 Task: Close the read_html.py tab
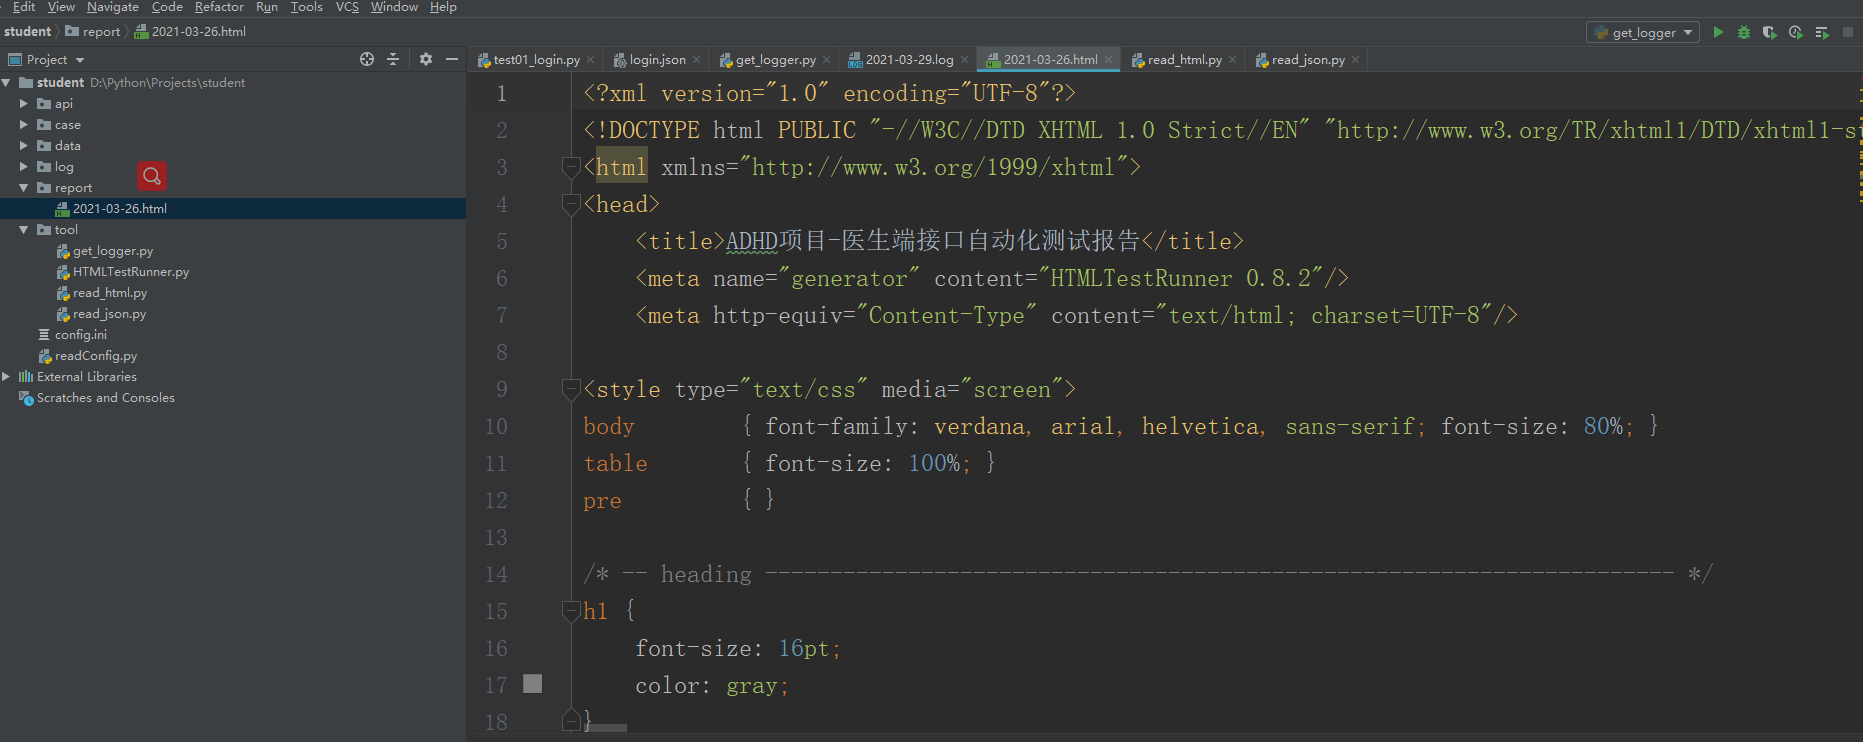pyautogui.click(x=1233, y=60)
